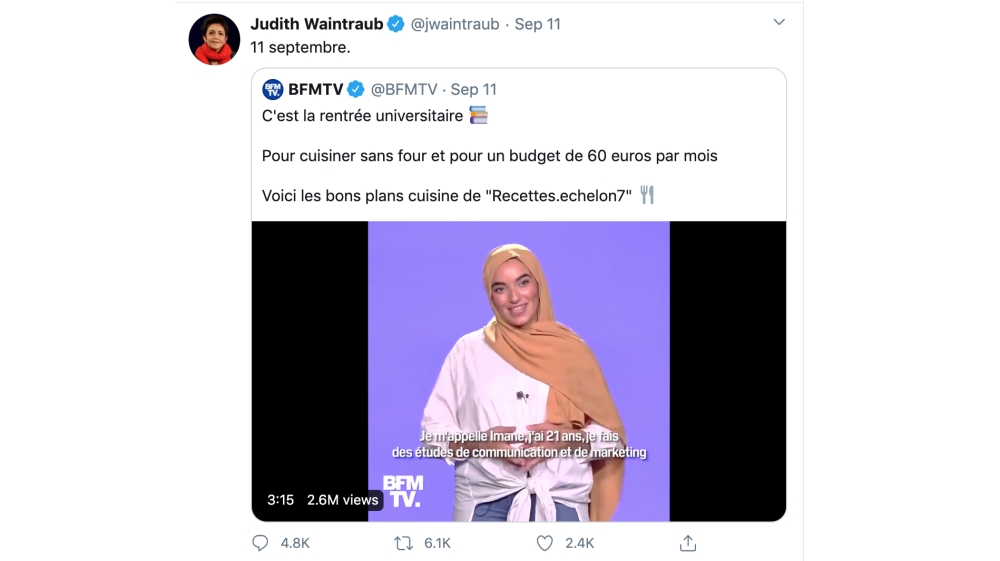Viewport: 1000px width, 561px height.
Task: Click the retweet arrows icon
Action: tap(403, 543)
